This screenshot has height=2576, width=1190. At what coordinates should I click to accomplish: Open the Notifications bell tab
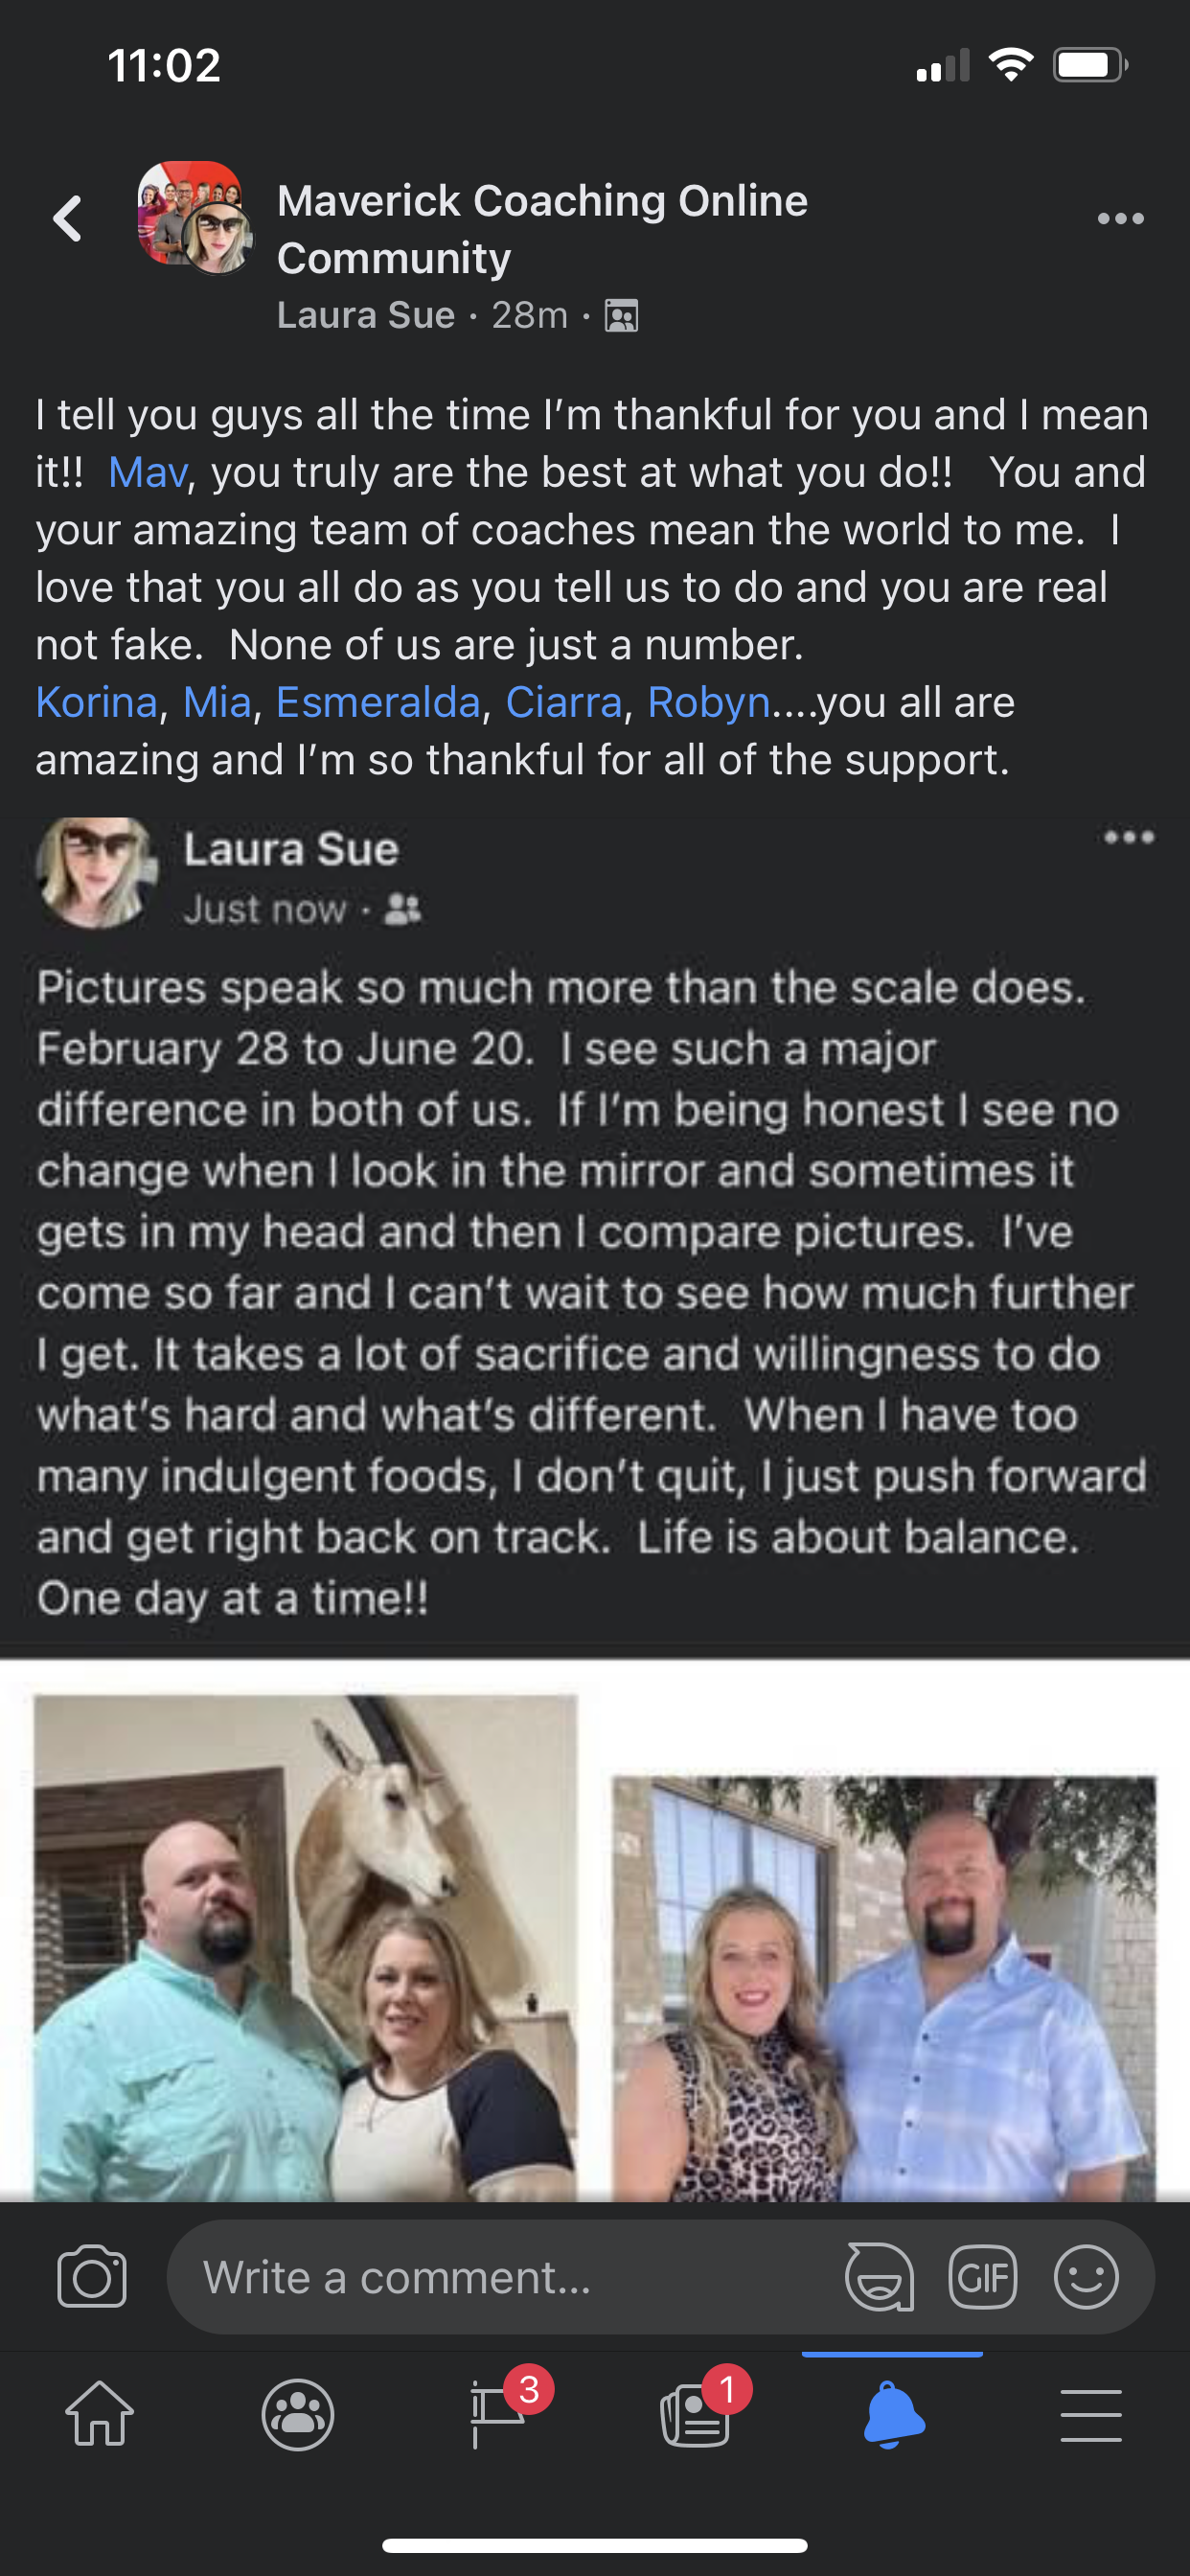click(893, 2414)
